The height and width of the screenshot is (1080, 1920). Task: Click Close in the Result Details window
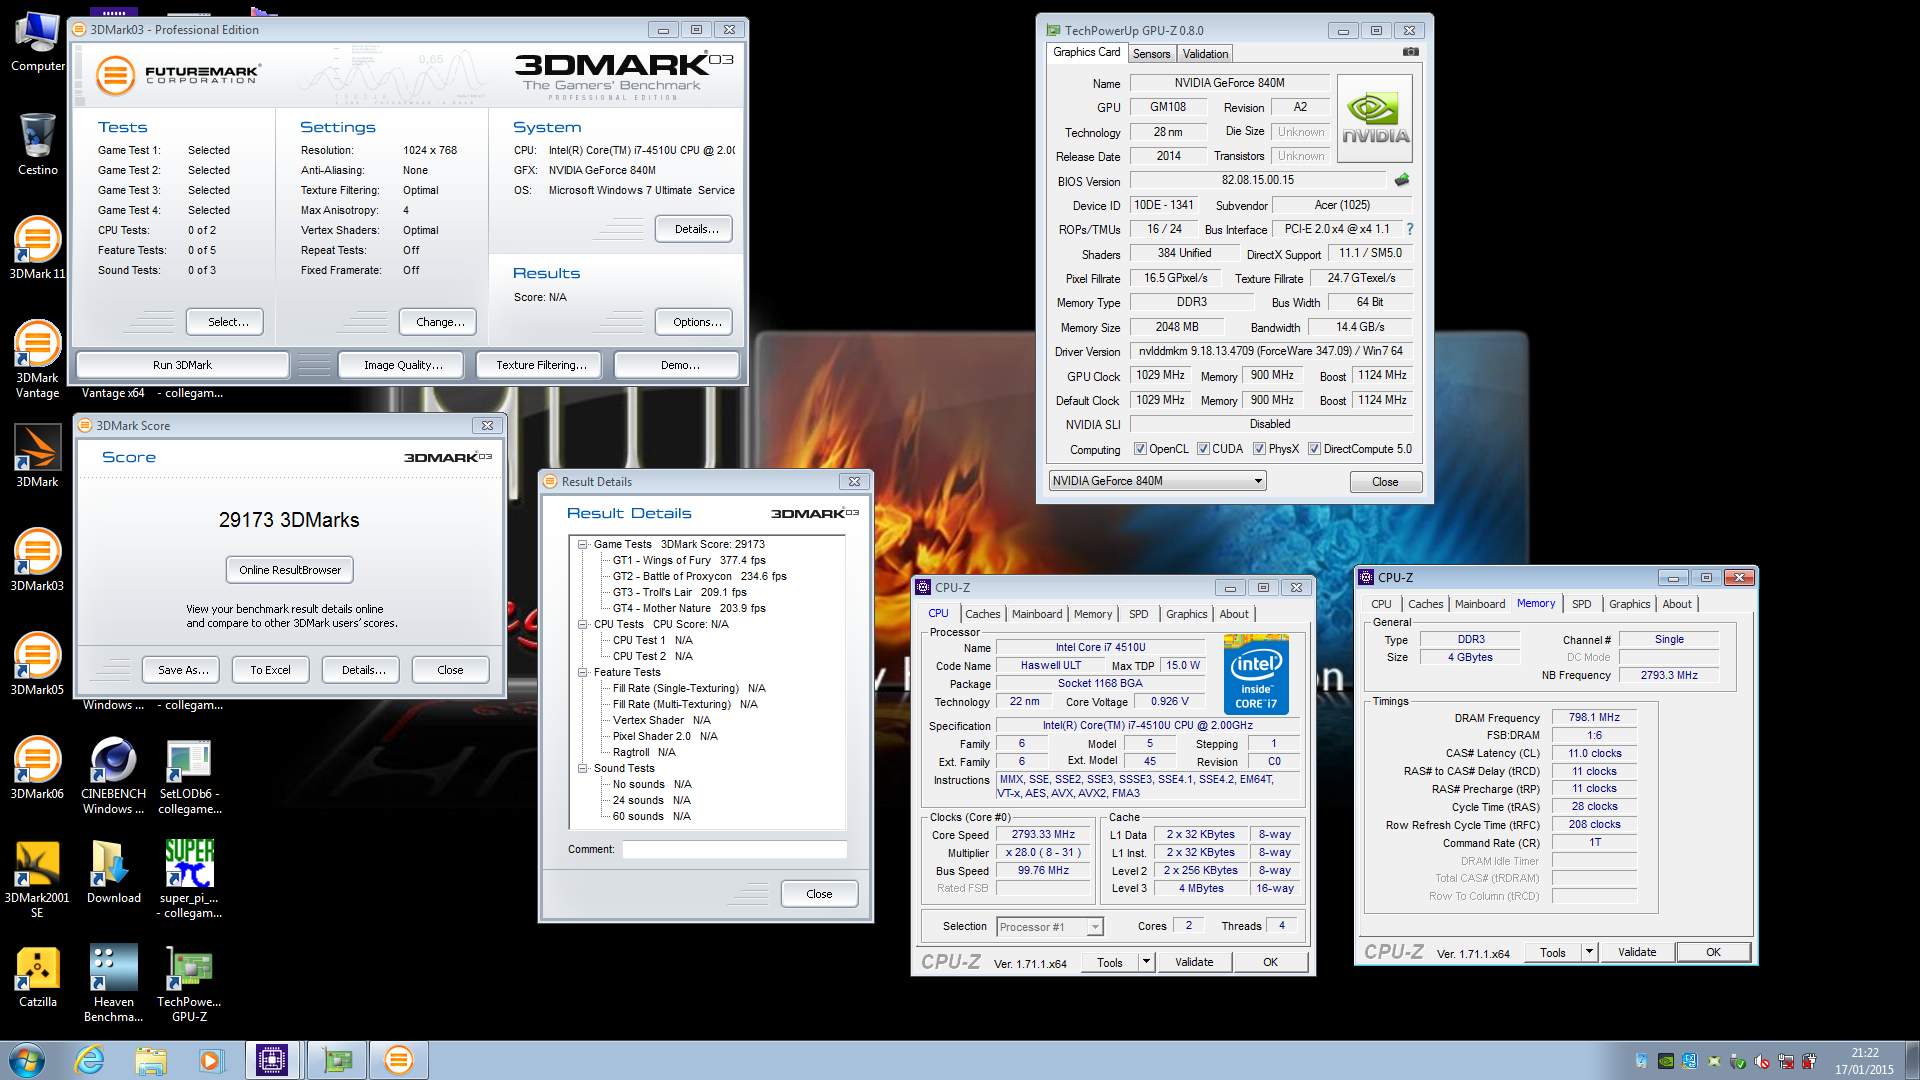819,894
